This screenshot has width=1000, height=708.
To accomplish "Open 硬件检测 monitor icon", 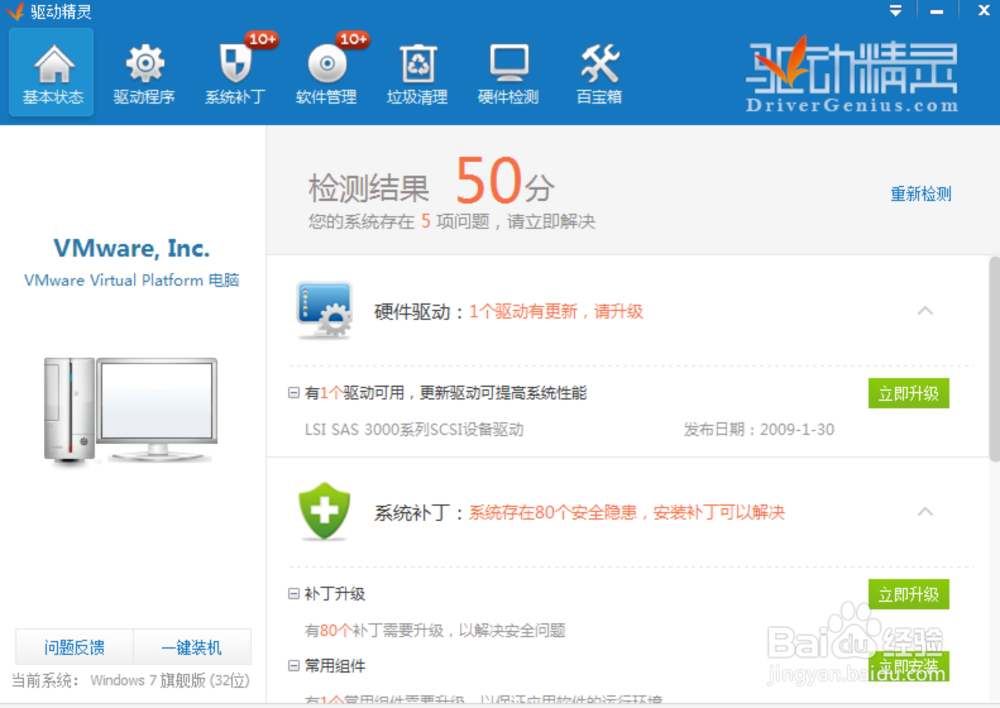I will (x=507, y=72).
